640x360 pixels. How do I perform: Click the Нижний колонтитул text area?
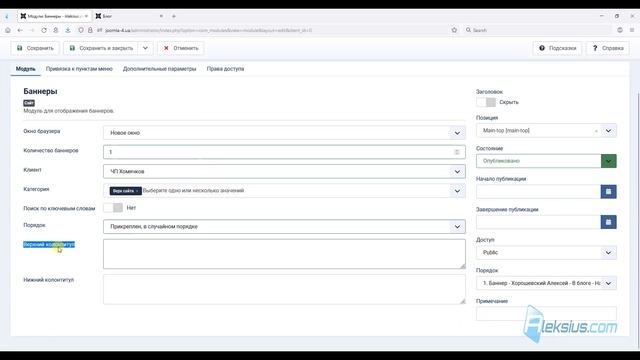click(x=284, y=289)
